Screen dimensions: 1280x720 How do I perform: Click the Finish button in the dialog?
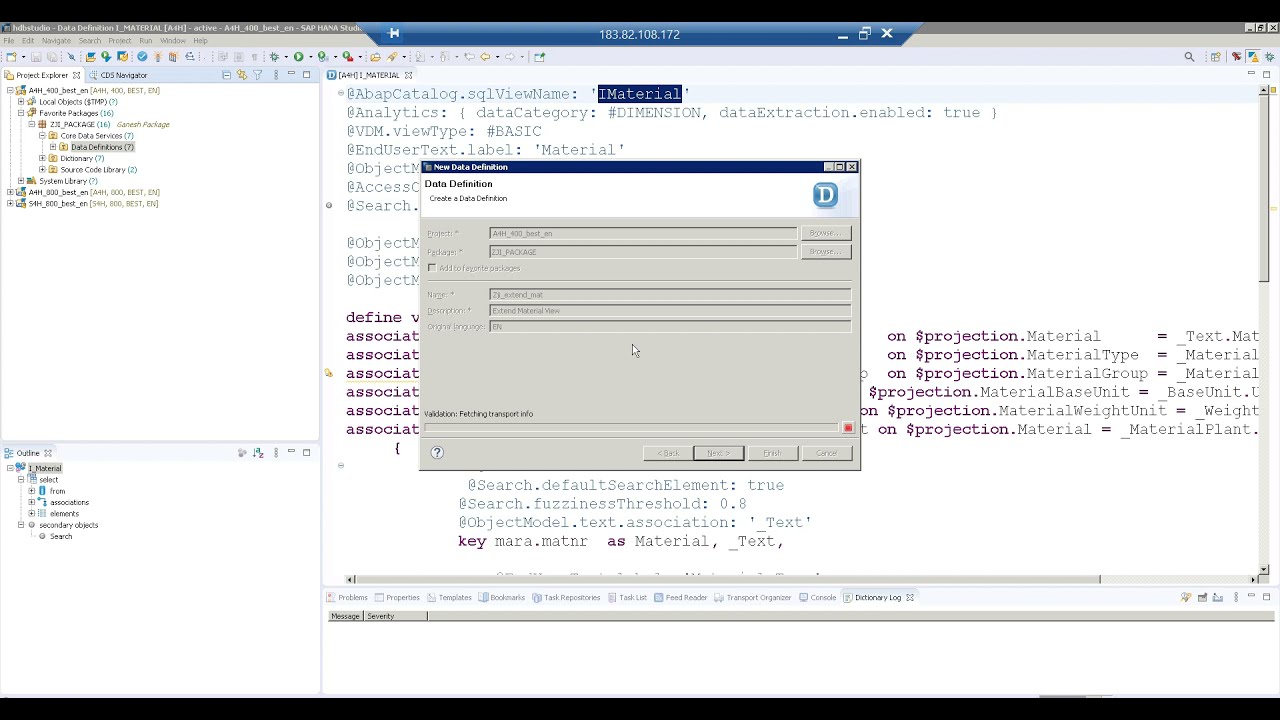pos(772,453)
